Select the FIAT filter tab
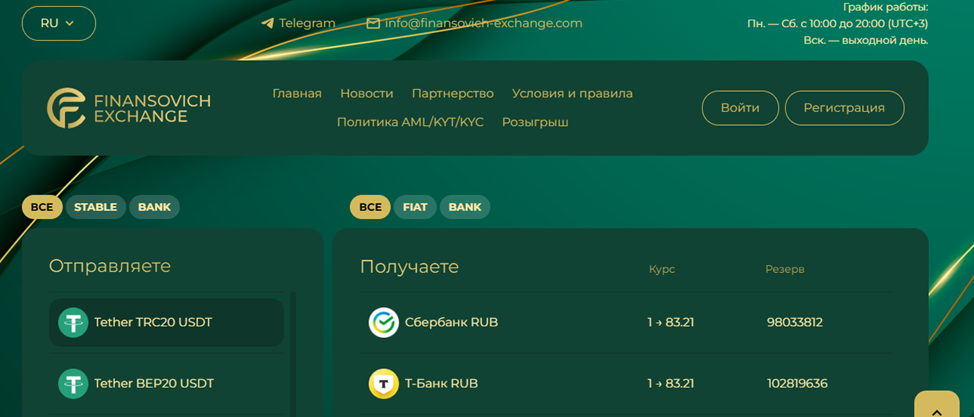974x417 pixels. (x=415, y=207)
